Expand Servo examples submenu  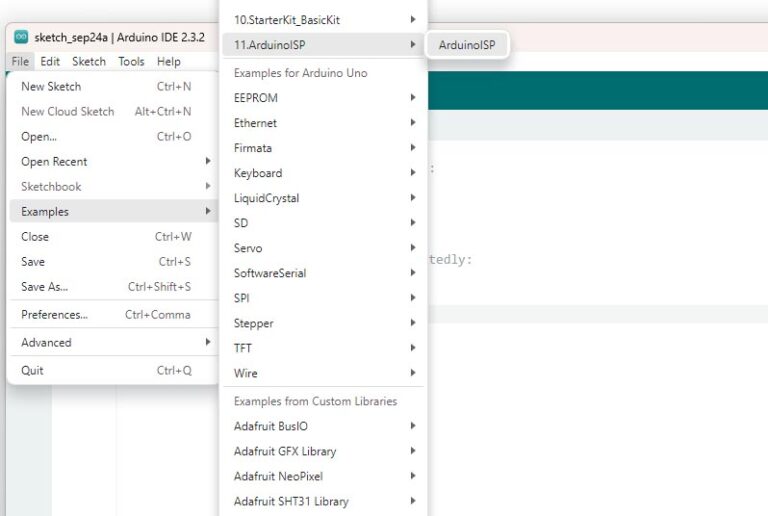[x=323, y=248]
